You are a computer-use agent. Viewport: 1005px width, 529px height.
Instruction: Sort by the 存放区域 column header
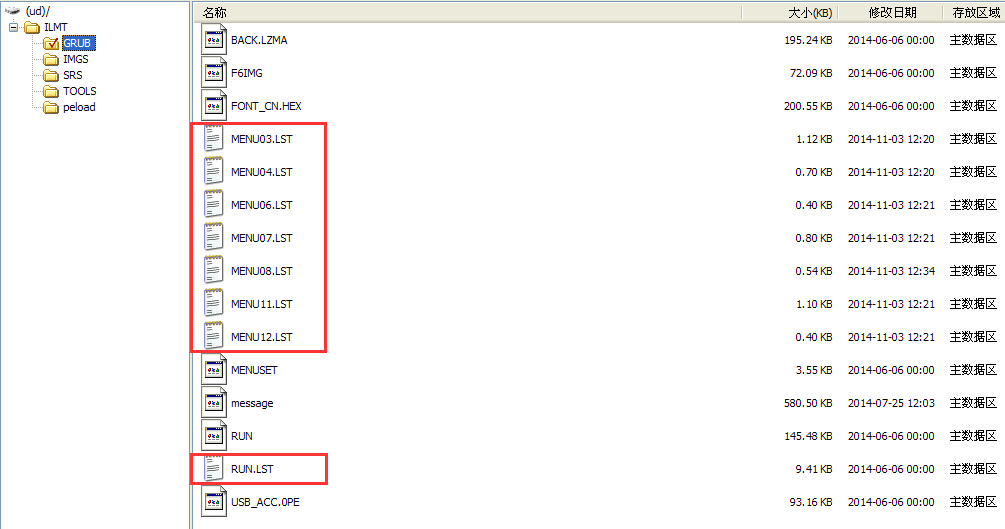click(x=975, y=12)
